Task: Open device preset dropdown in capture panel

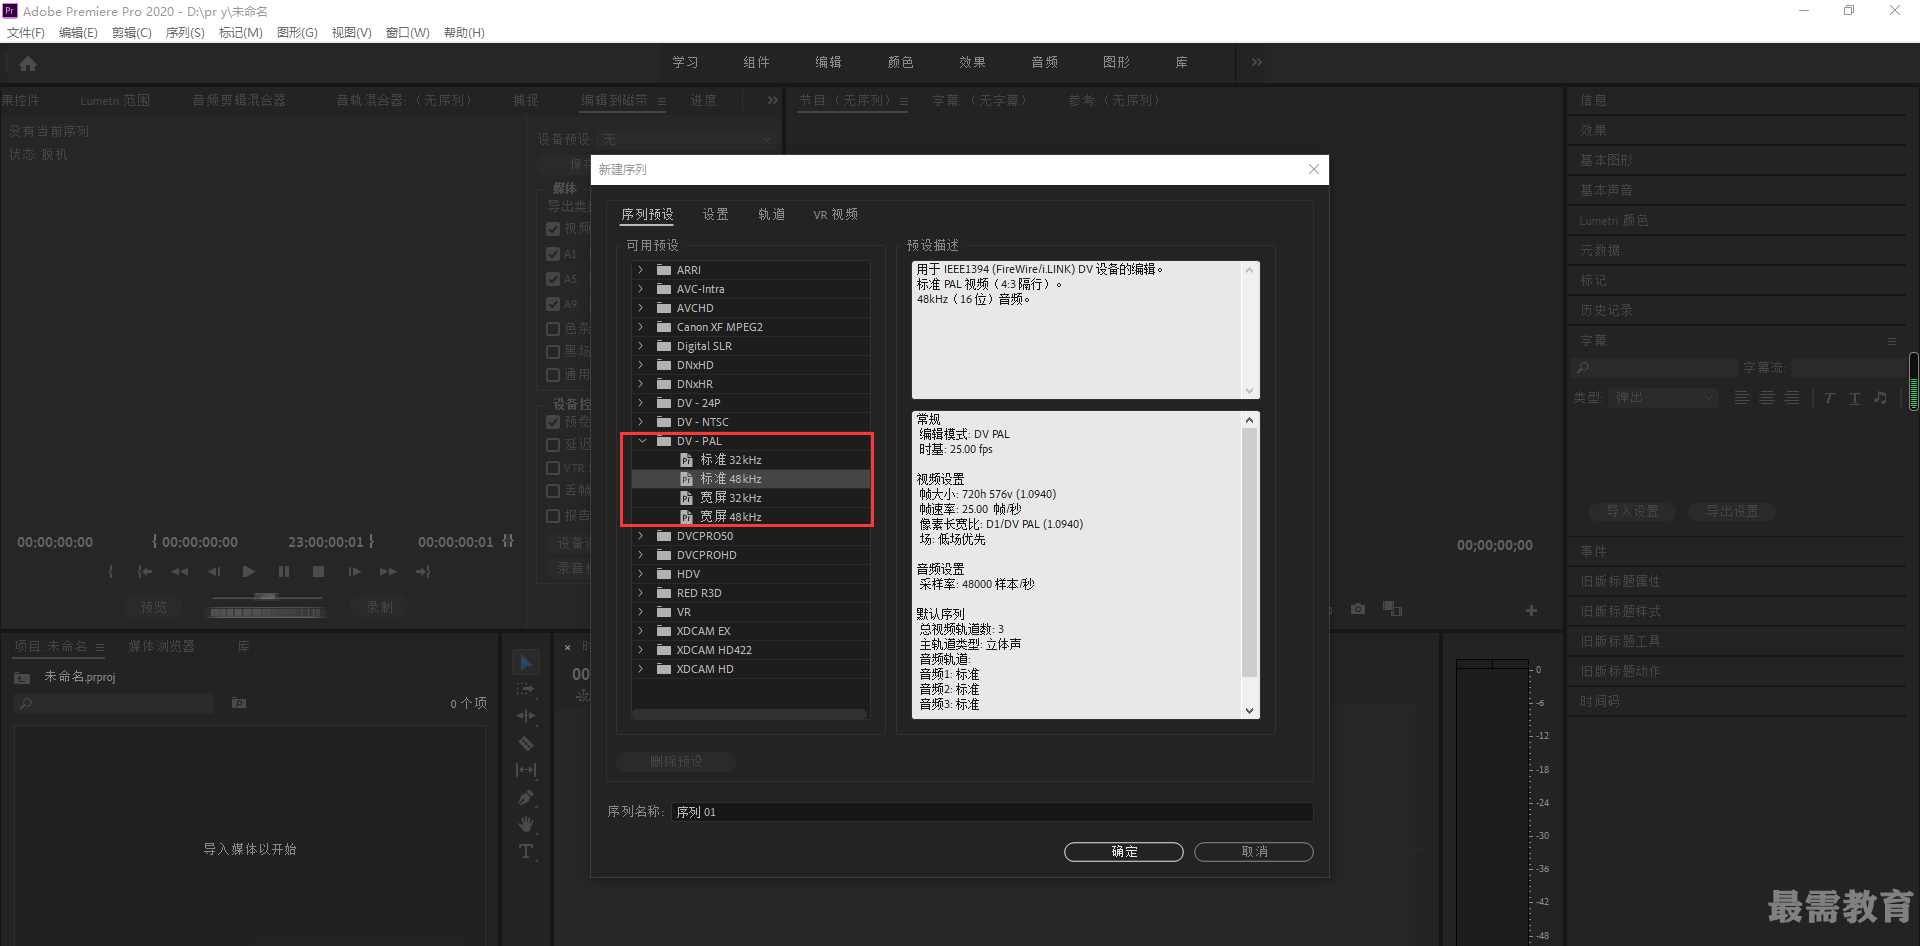Action: click(687, 139)
